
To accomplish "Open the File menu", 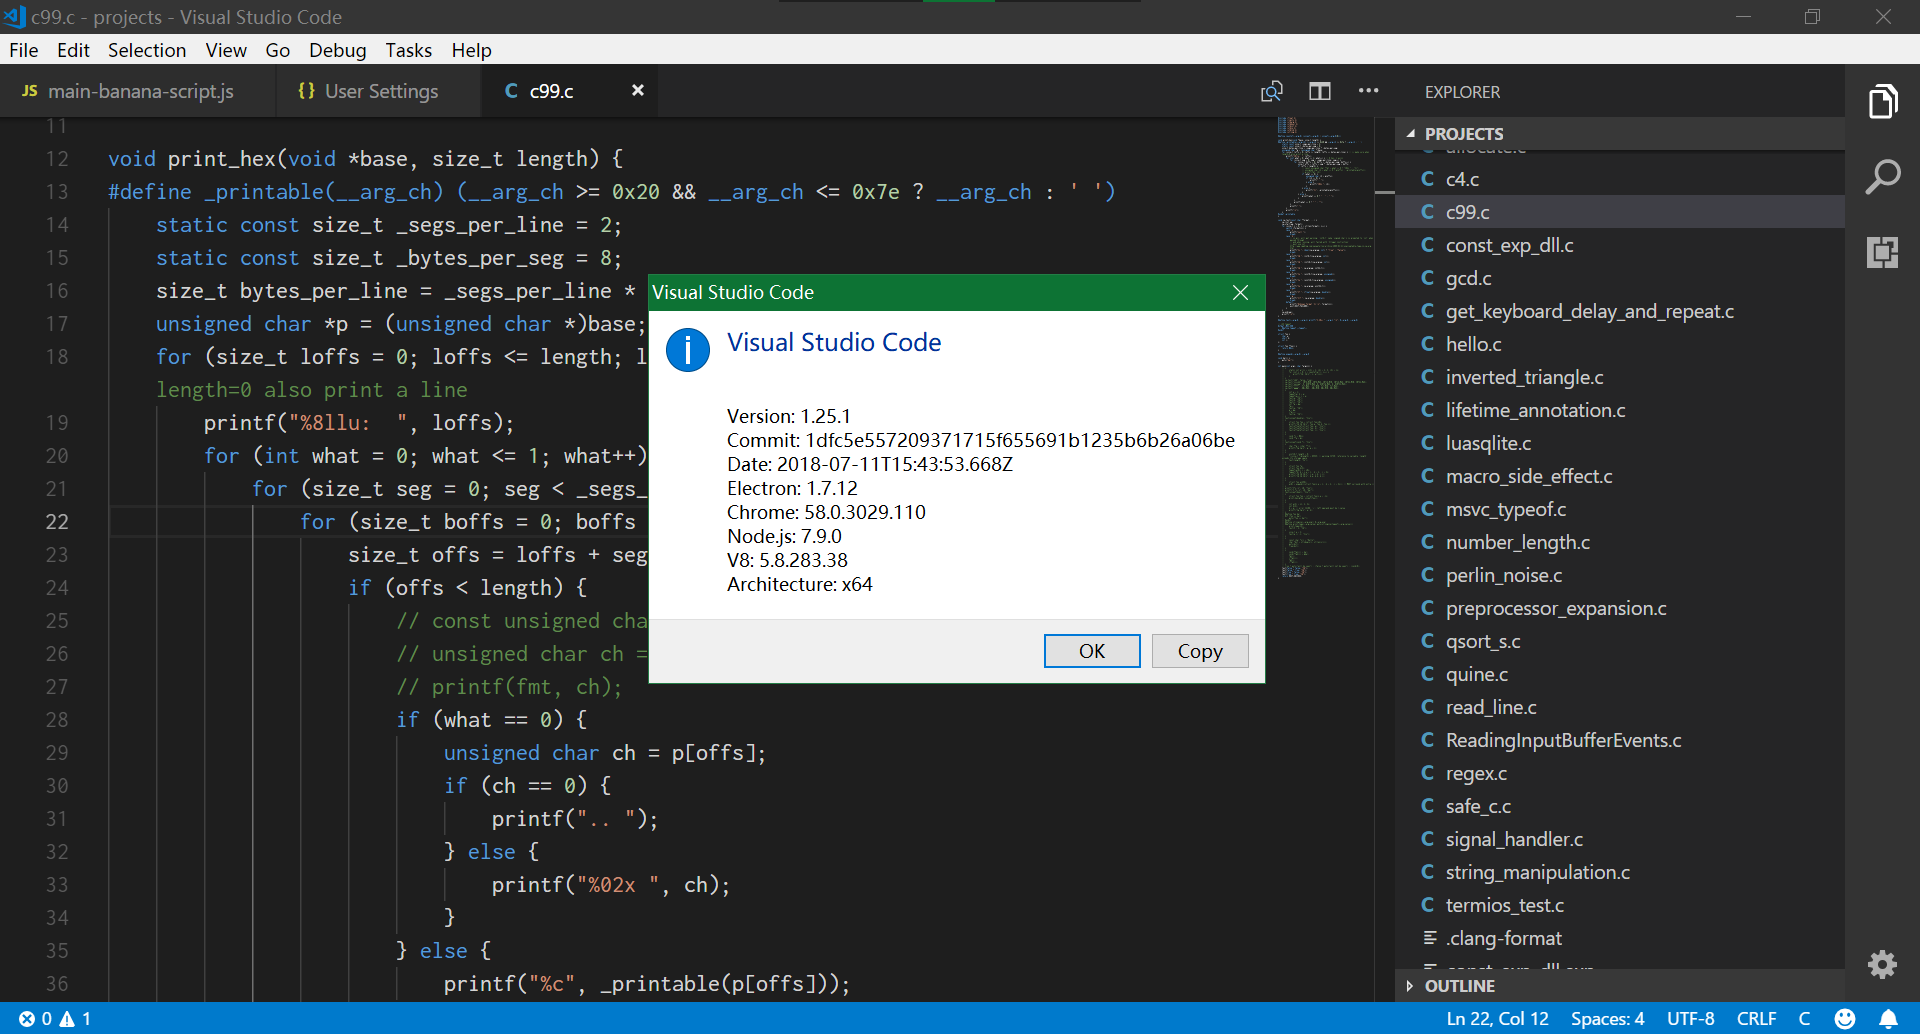I will coord(24,50).
